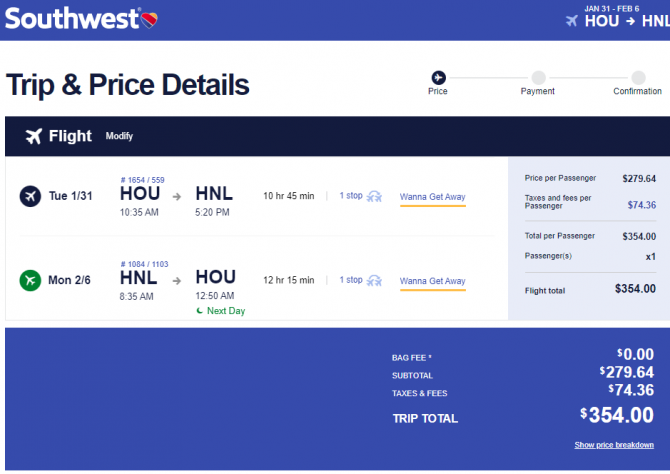This screenshot has height=474, width=670.
Task: Expand the Show price breakdown link
Action: (614, 445)
